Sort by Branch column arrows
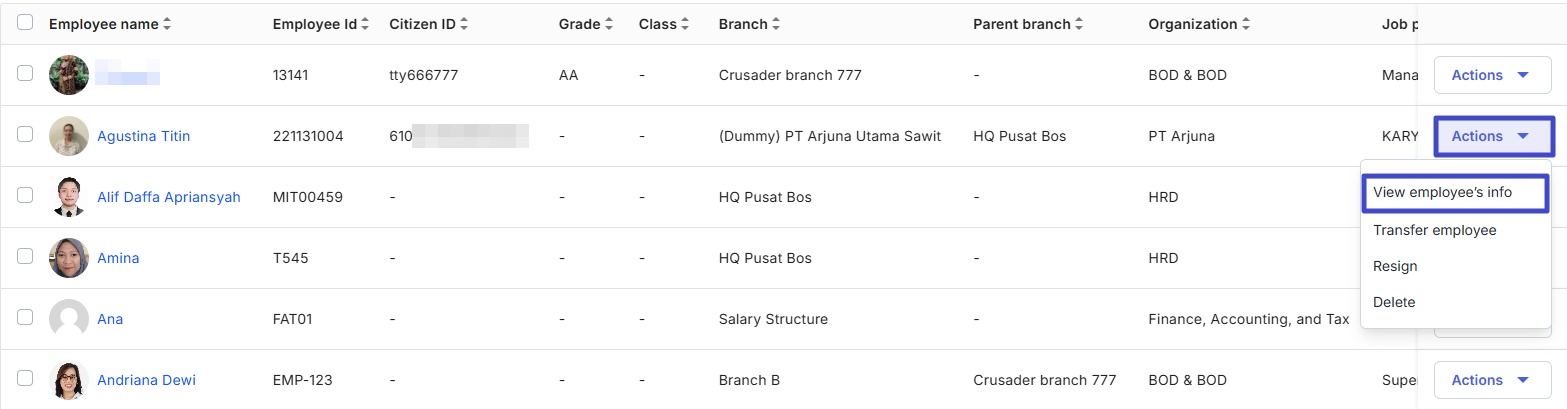Screen dimensions: 1567x409 click(x=777, y=24)
